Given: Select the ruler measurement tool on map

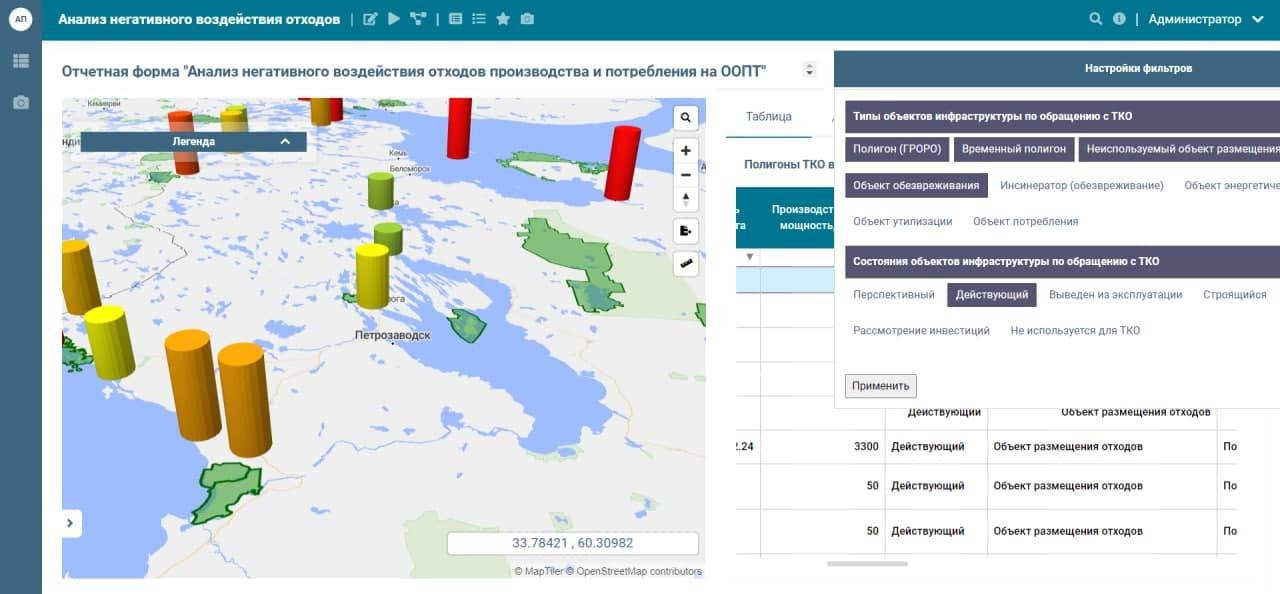Looking at the screenshot, I should pos(686,264).
